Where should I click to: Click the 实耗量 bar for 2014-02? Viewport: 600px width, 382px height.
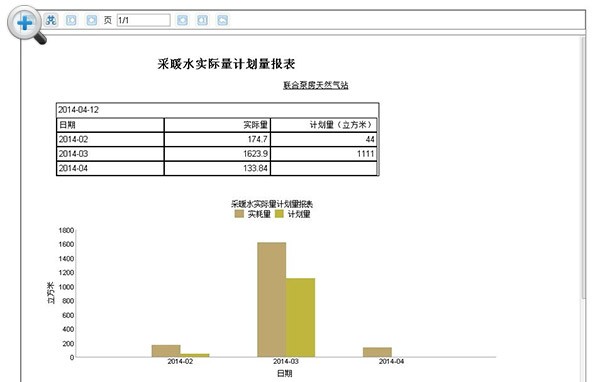click(x=166, y=351)
